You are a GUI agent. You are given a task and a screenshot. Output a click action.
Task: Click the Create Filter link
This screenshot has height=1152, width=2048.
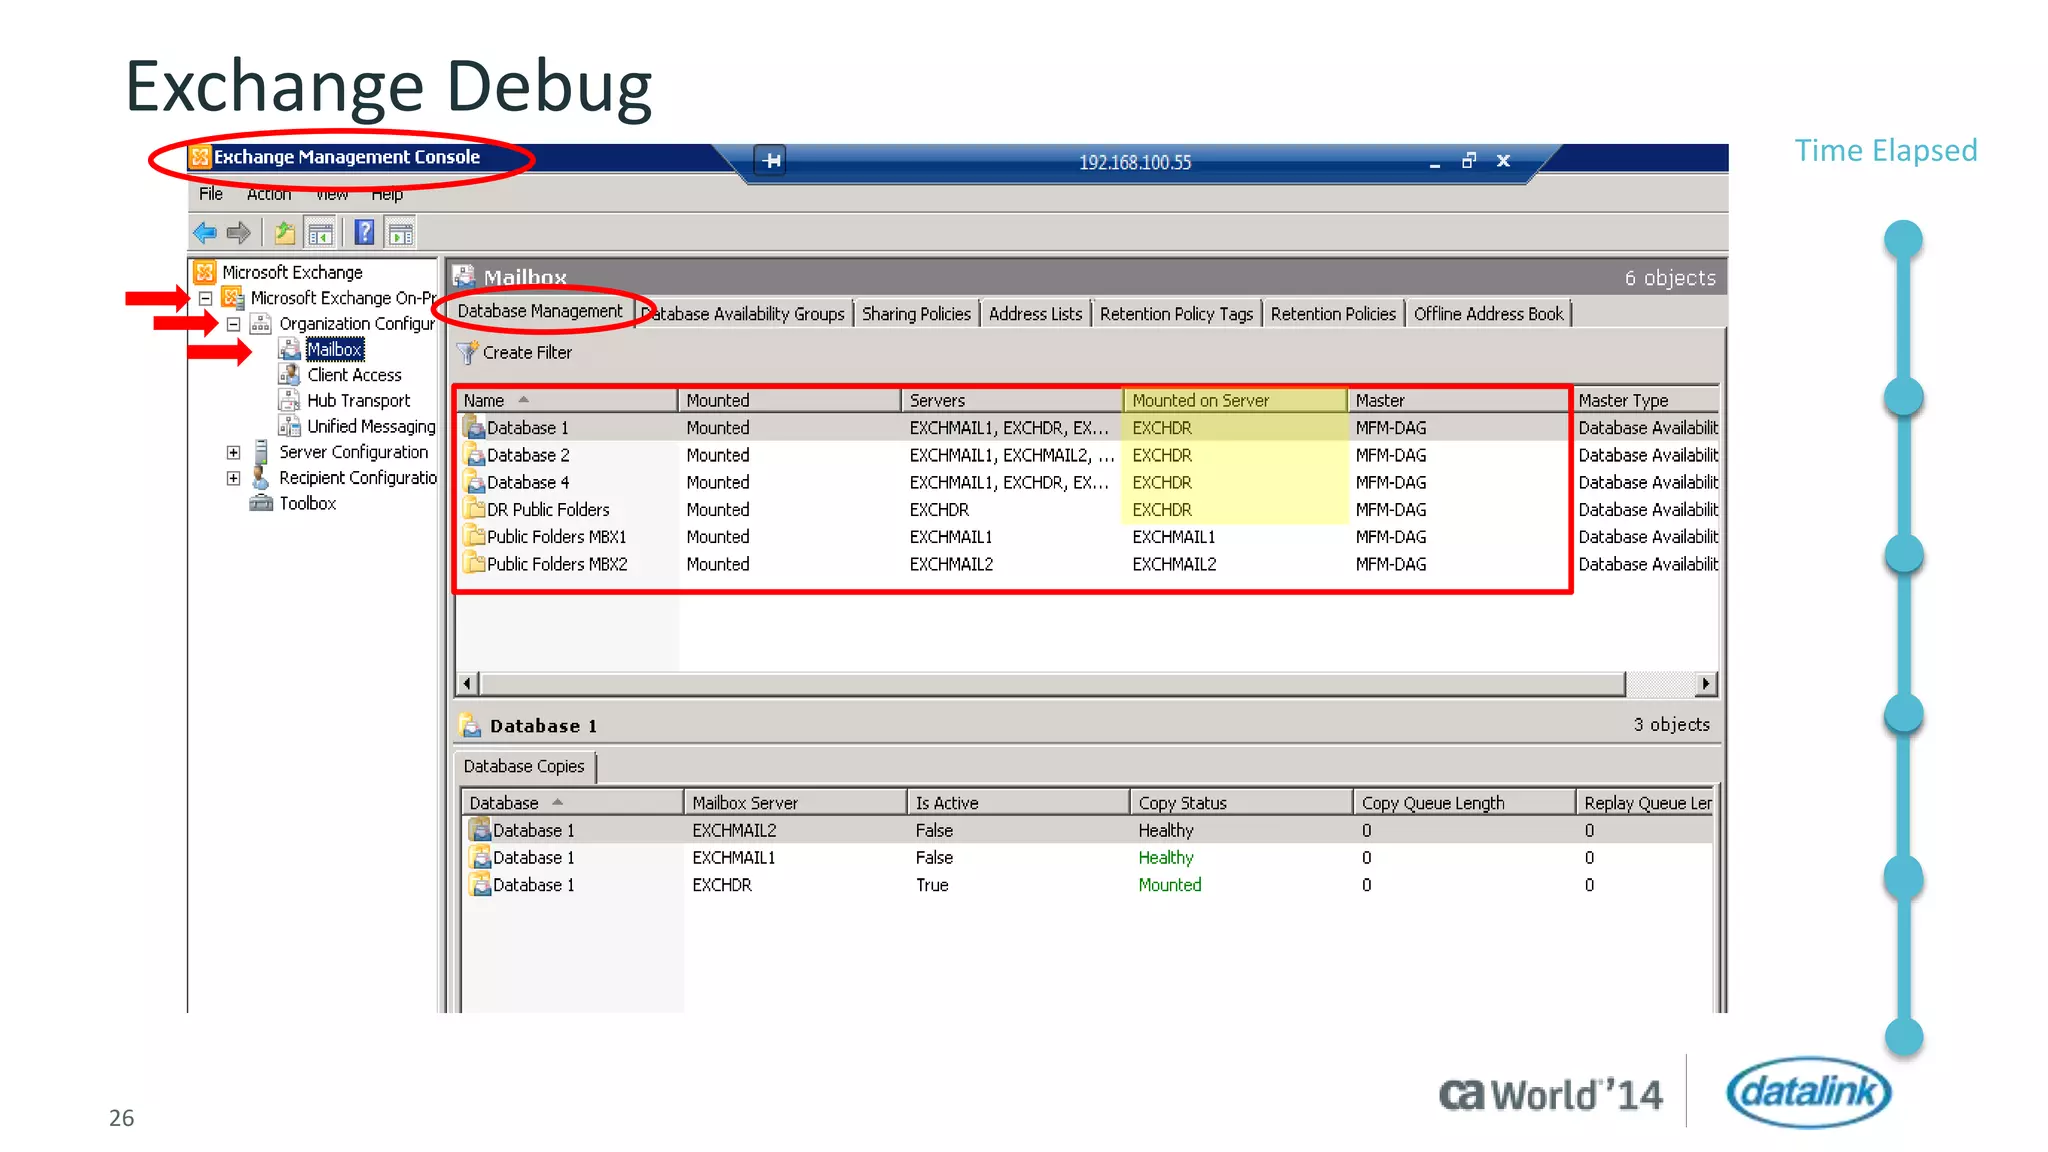click(x=527, y=353)
